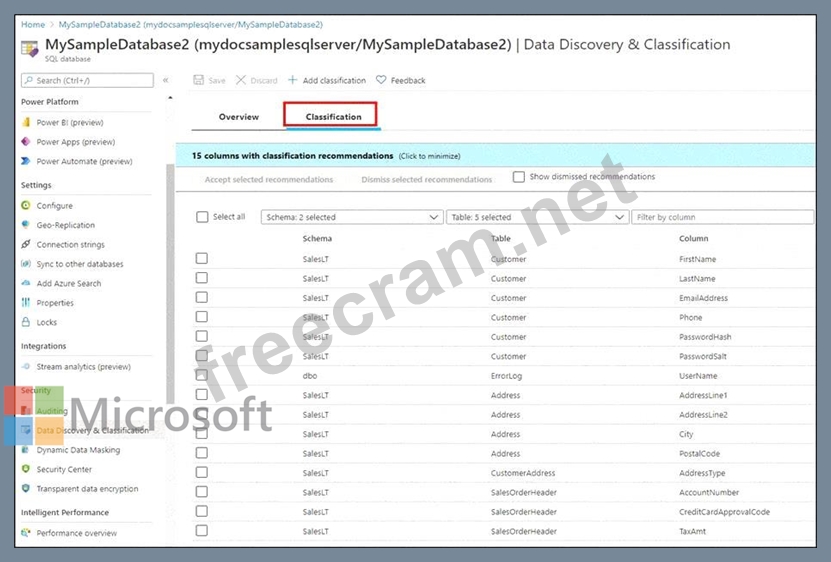Check the Phone row checkbox
The image size is (831, 562).
tap(201, 317)
